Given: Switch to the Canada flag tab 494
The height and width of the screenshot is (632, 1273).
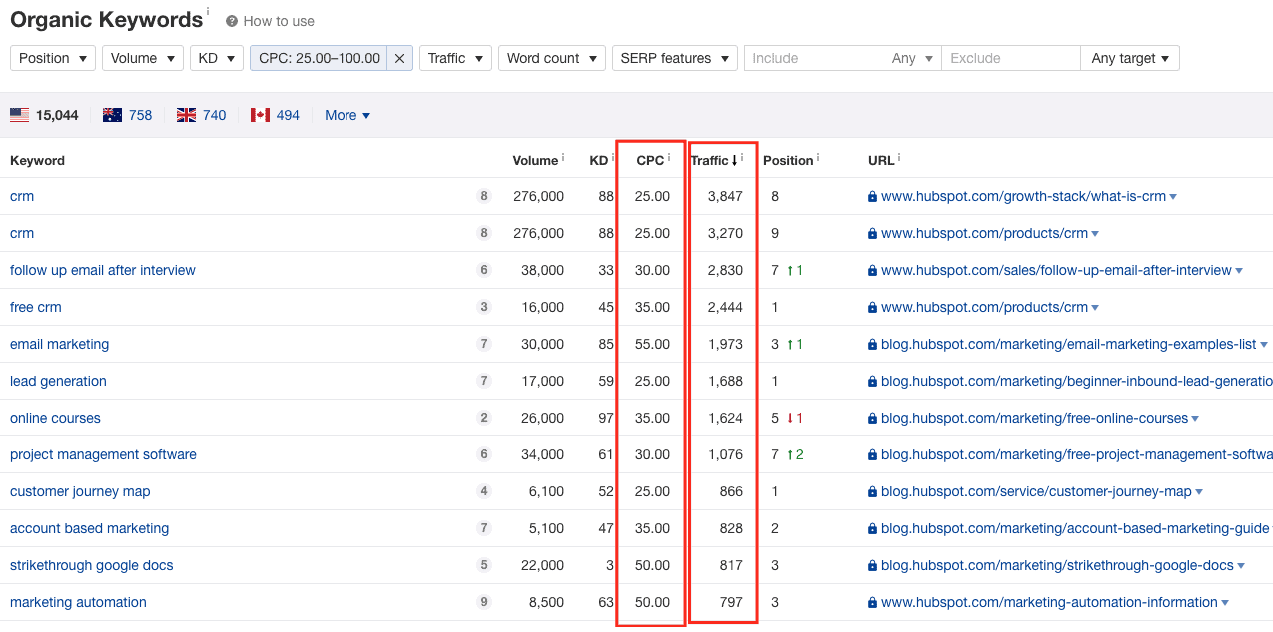Looking at the screenshot, I should pyautogui.click(x=275, y=115).
